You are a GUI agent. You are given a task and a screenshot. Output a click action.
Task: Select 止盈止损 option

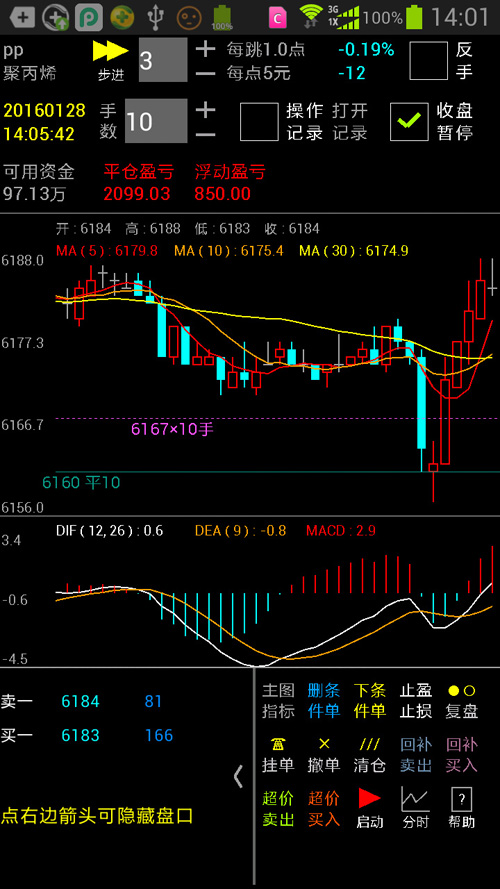416,701
